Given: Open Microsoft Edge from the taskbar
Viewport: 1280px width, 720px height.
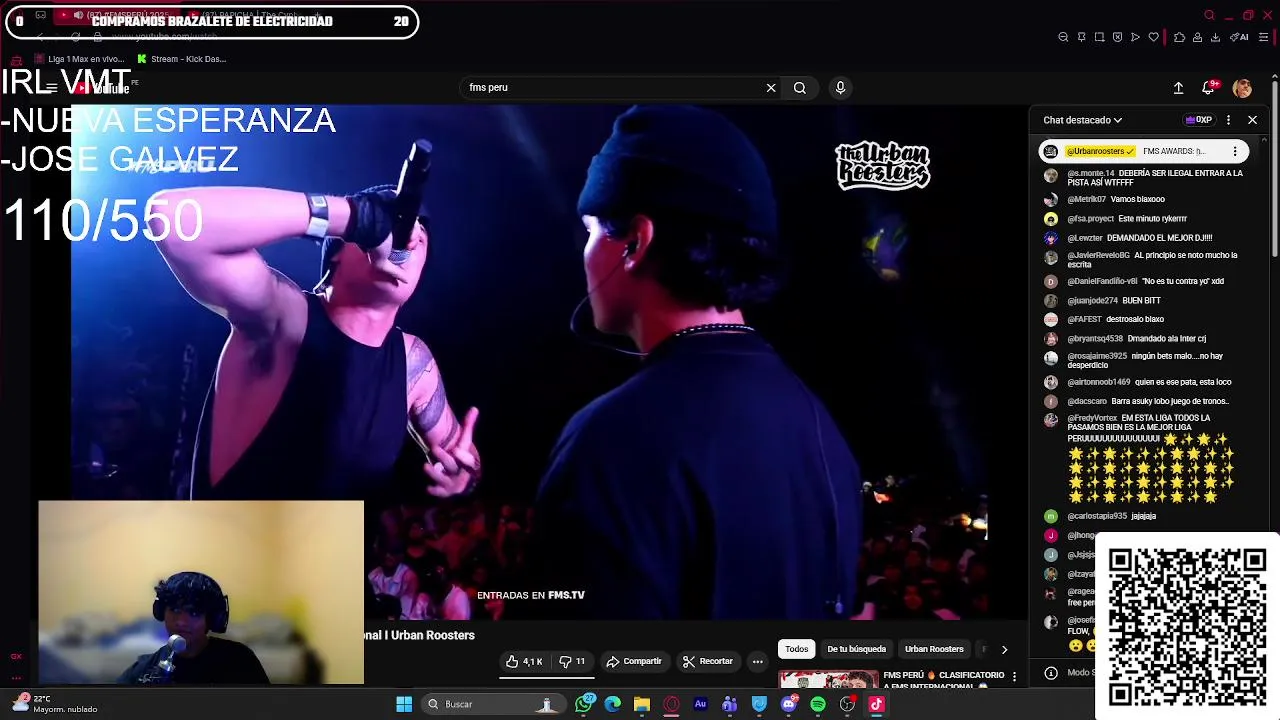Looking at the screenshot, I should point(613,704).
